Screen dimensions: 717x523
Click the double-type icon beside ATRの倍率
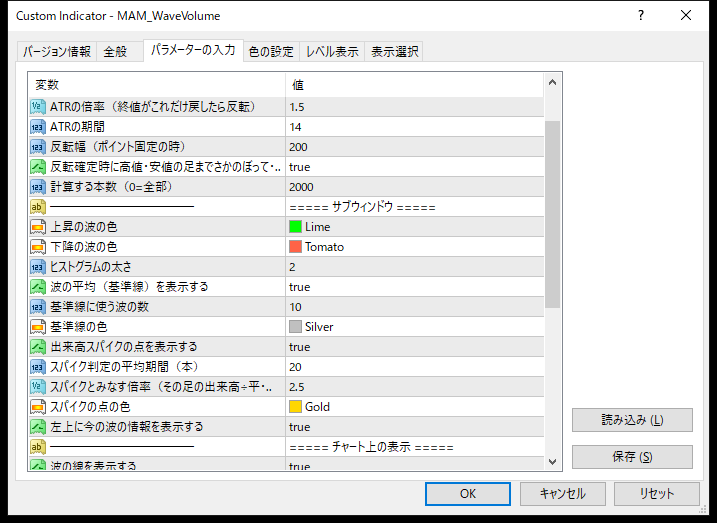[38, 107]
